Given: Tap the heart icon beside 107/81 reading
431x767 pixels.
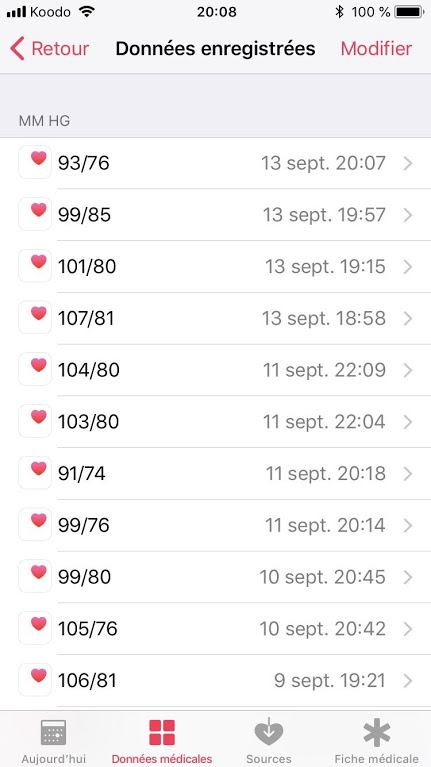Looking at the screenshot, I should (x=35, y=317).
